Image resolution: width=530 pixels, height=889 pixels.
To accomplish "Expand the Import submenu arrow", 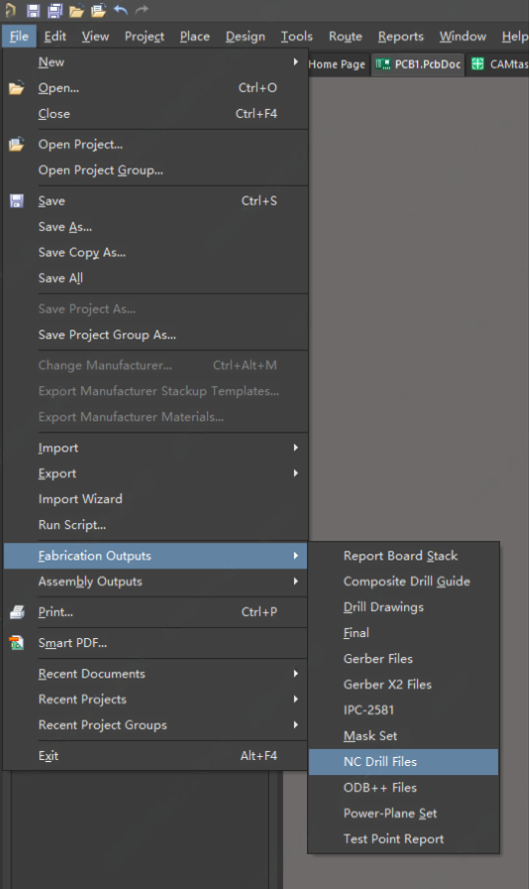I will [295, 447].
